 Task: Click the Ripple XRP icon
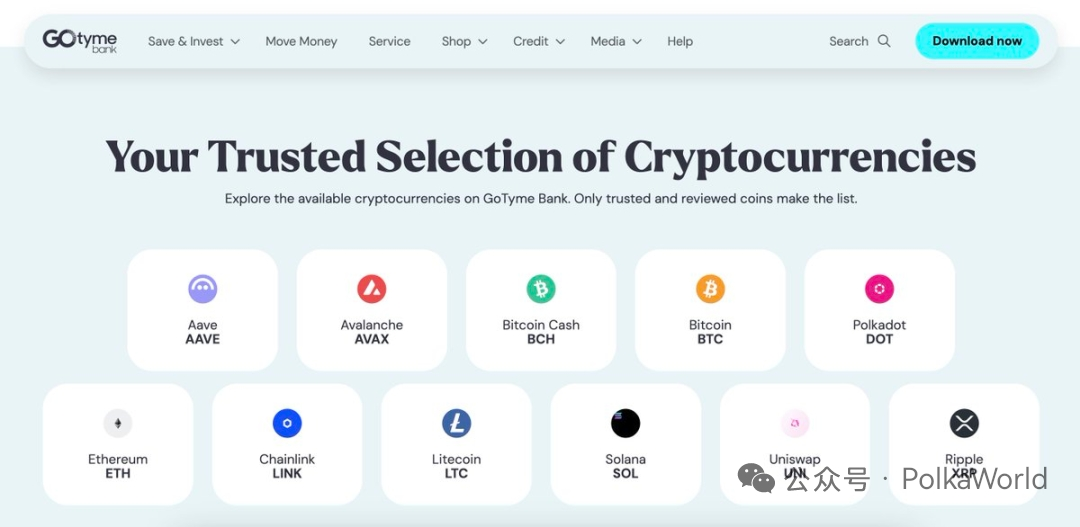[x=964, y=423]
